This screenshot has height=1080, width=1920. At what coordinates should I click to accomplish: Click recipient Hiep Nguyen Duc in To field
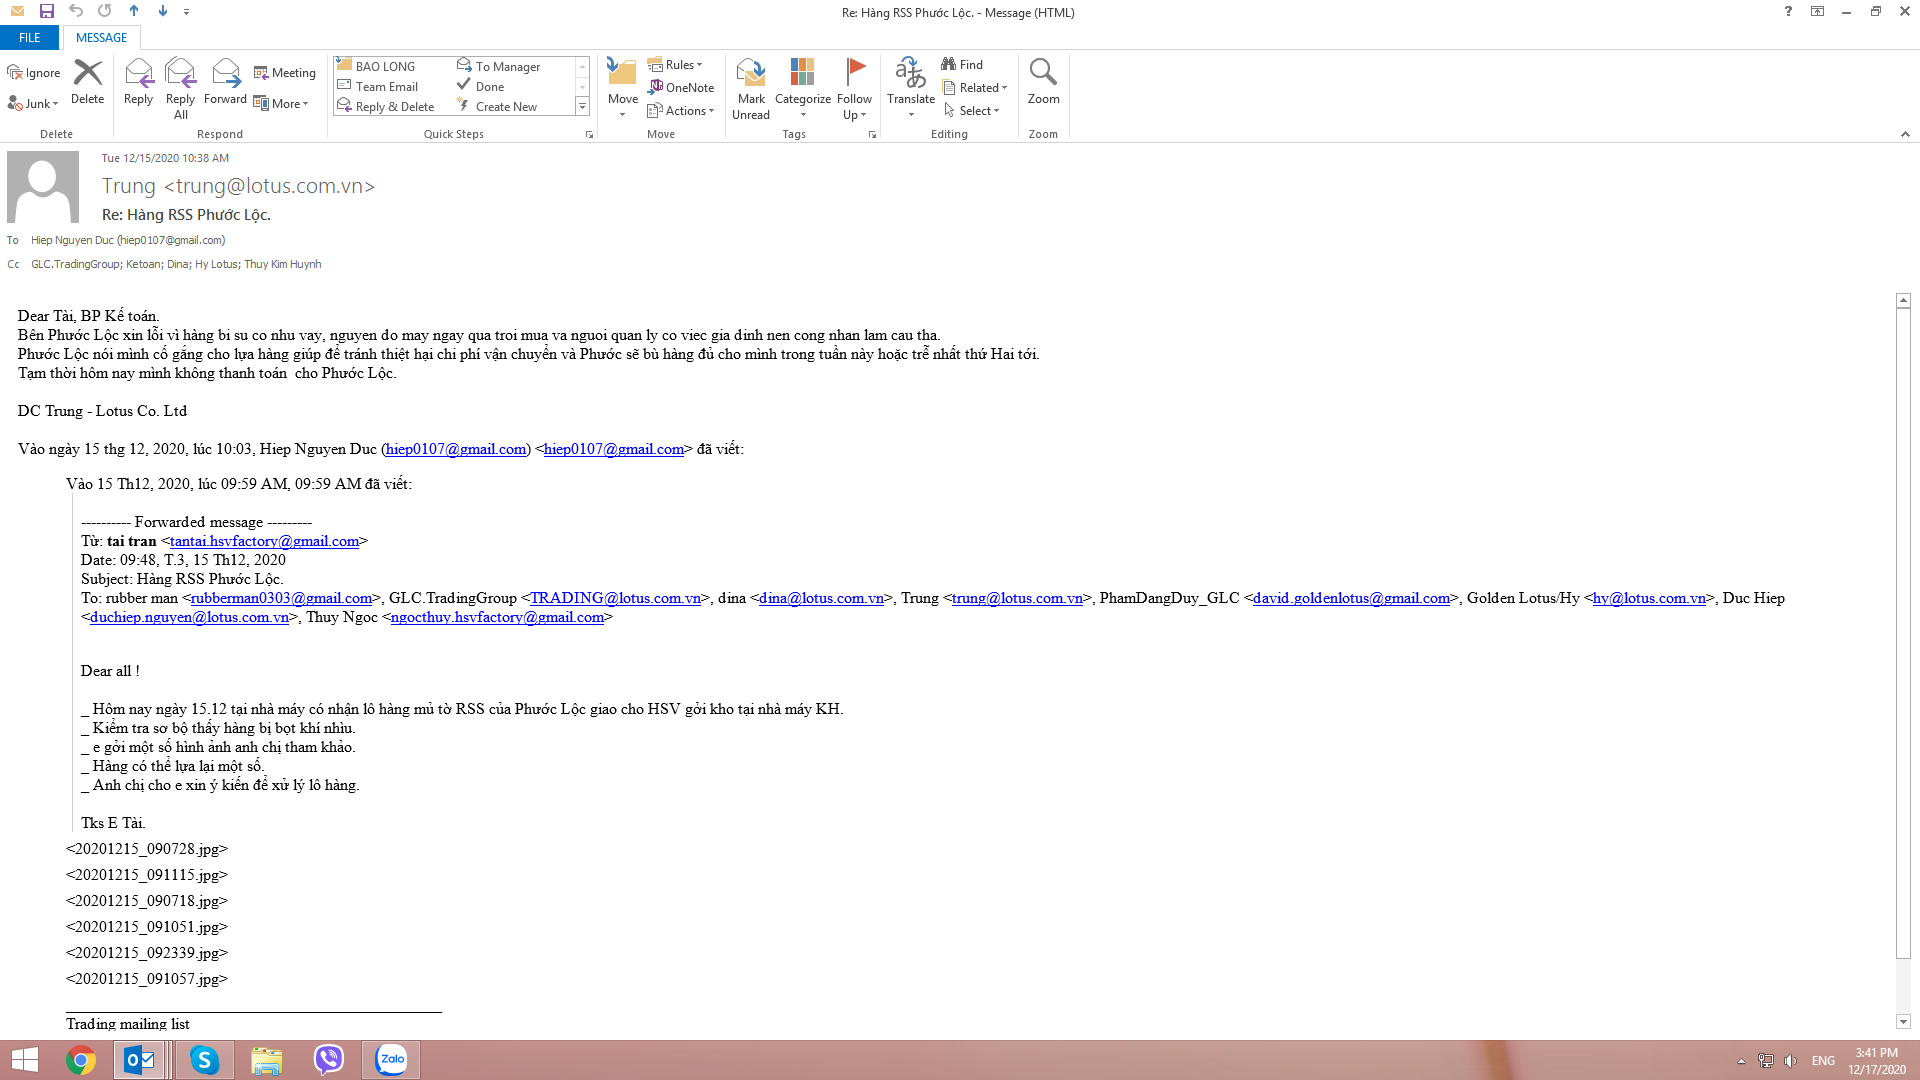pyautogui.click(x=128, y=240)
